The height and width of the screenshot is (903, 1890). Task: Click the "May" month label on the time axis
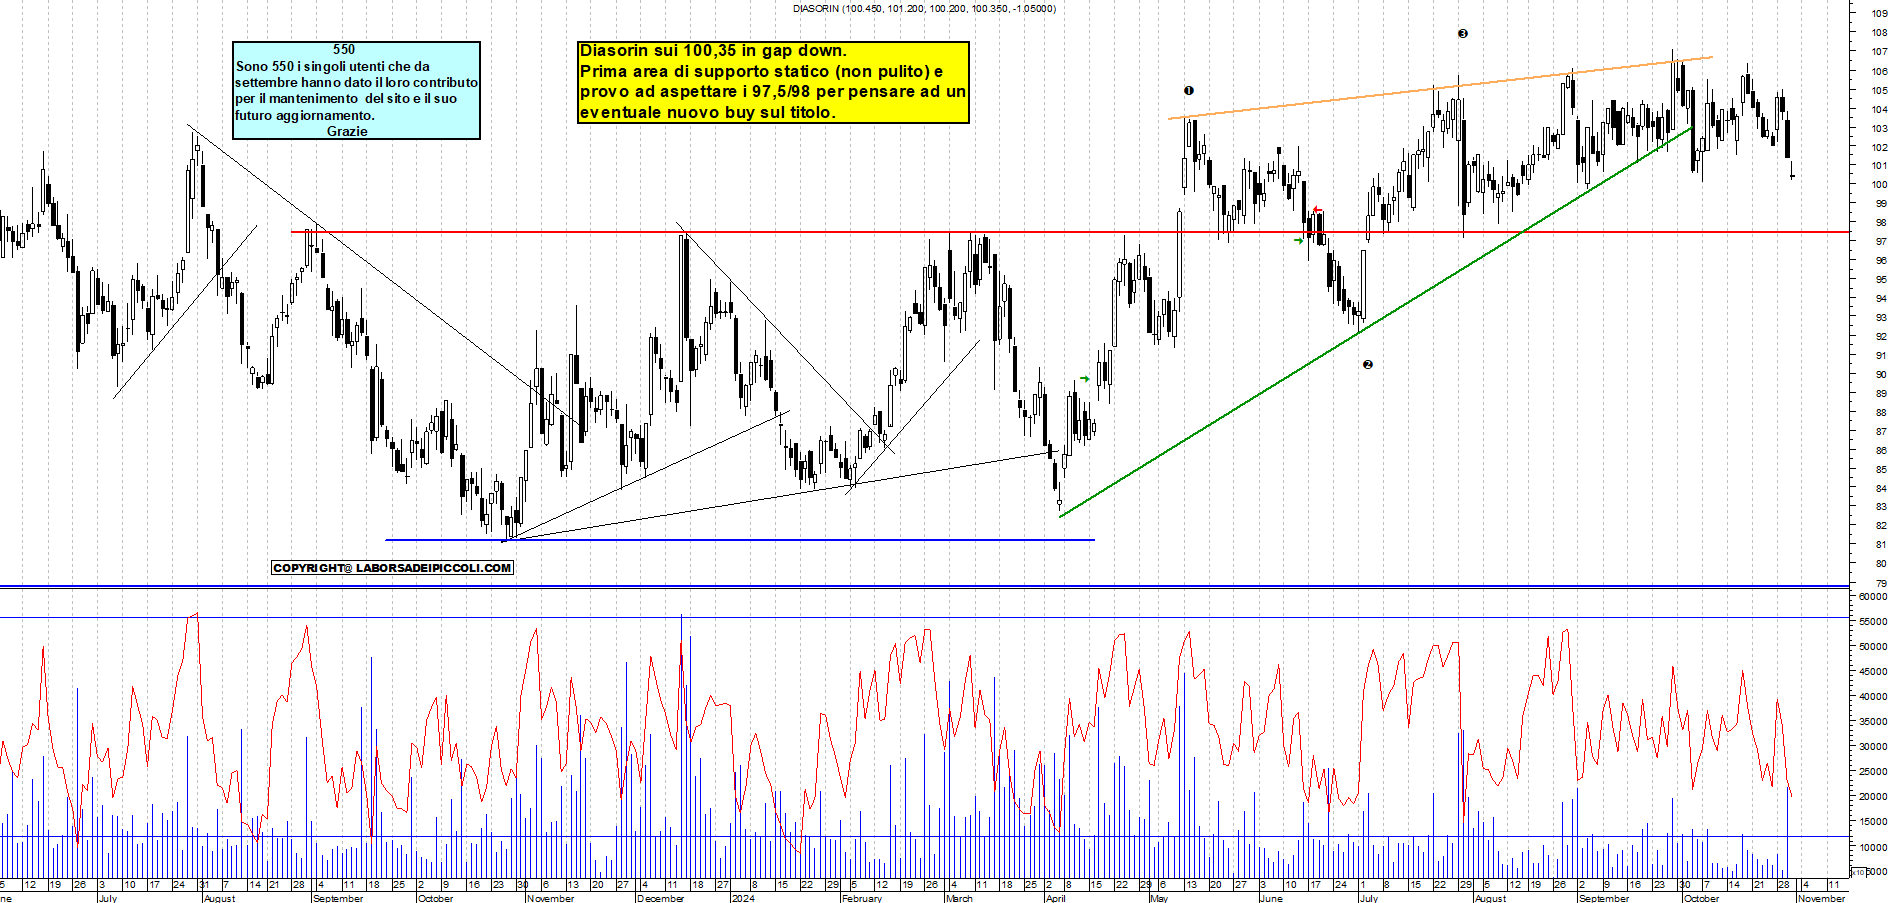tap(1160, 898)
